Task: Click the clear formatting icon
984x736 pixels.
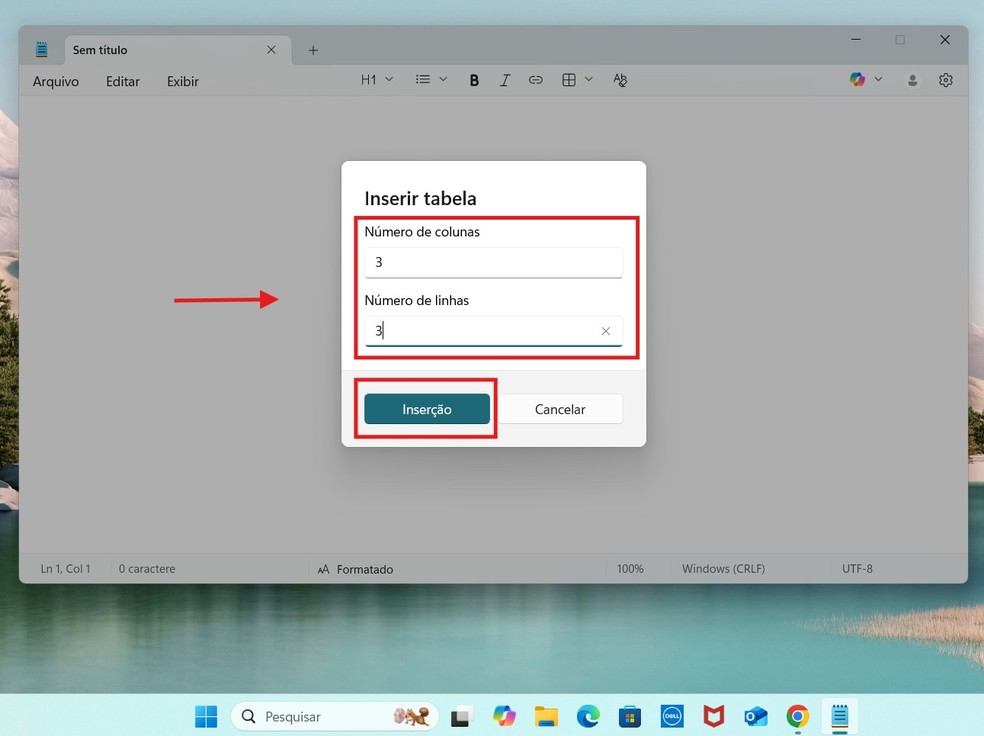Action: [x=620, y=80]
